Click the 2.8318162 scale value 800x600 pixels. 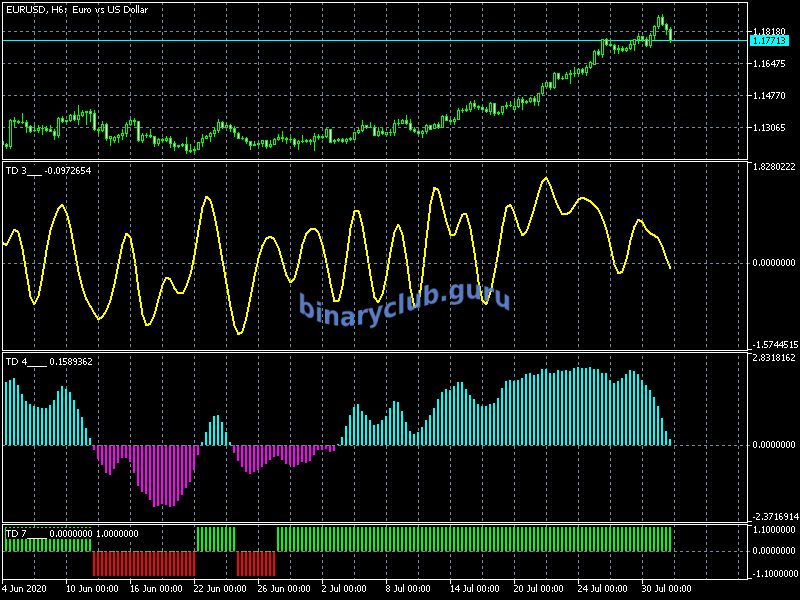point(774,358)
